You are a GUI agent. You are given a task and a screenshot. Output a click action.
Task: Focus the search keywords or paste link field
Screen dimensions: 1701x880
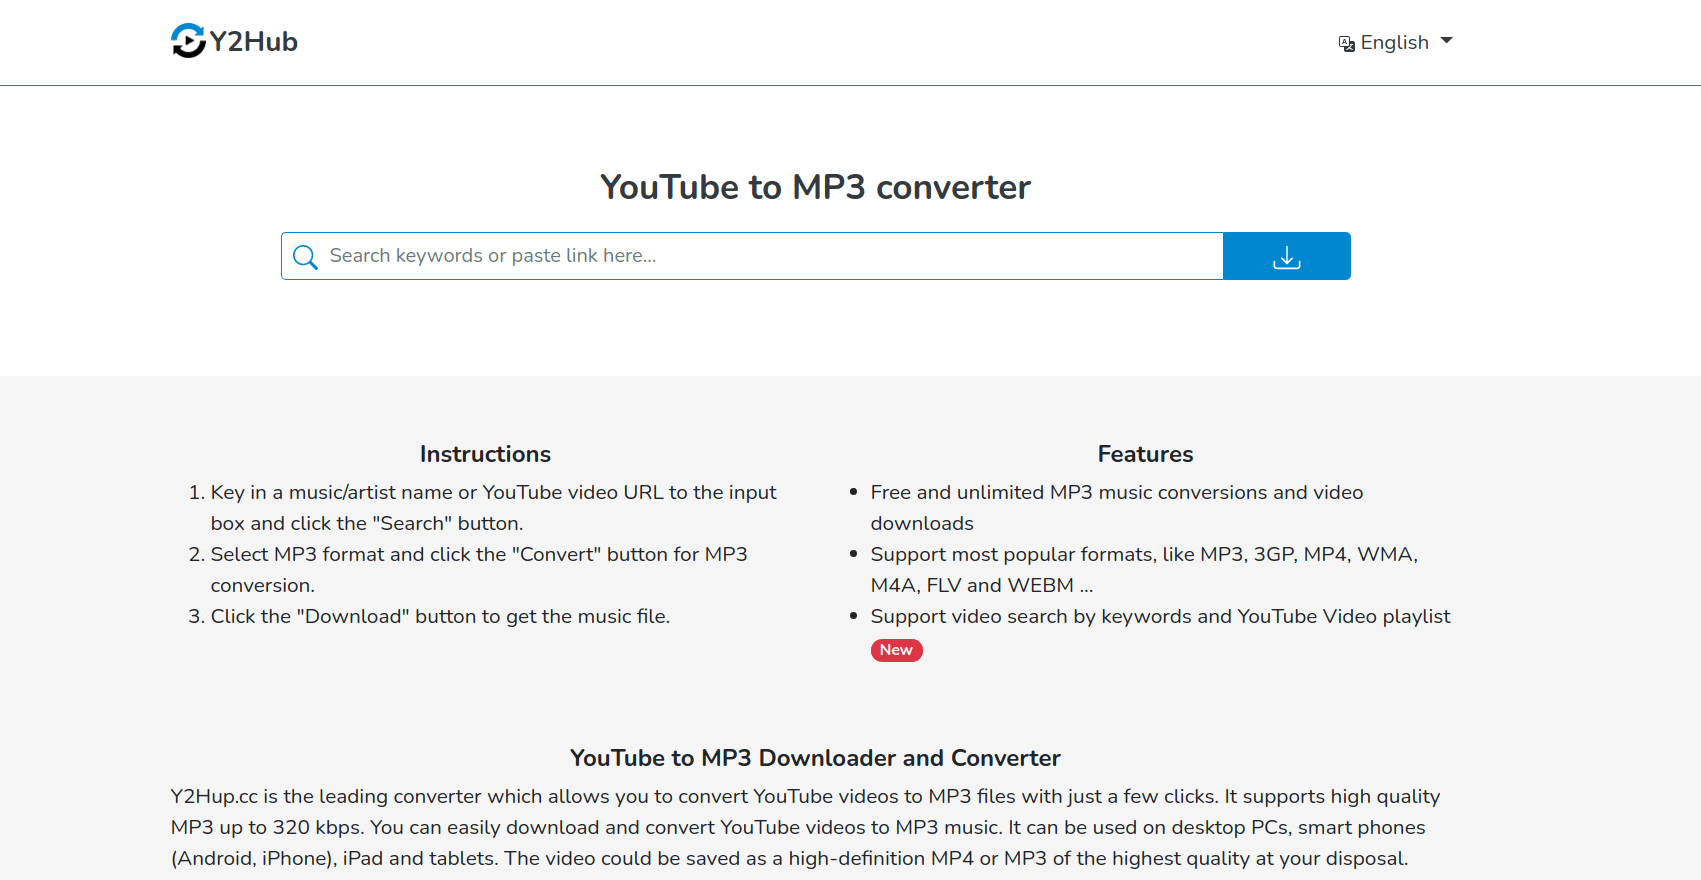(x=752, y=256)
